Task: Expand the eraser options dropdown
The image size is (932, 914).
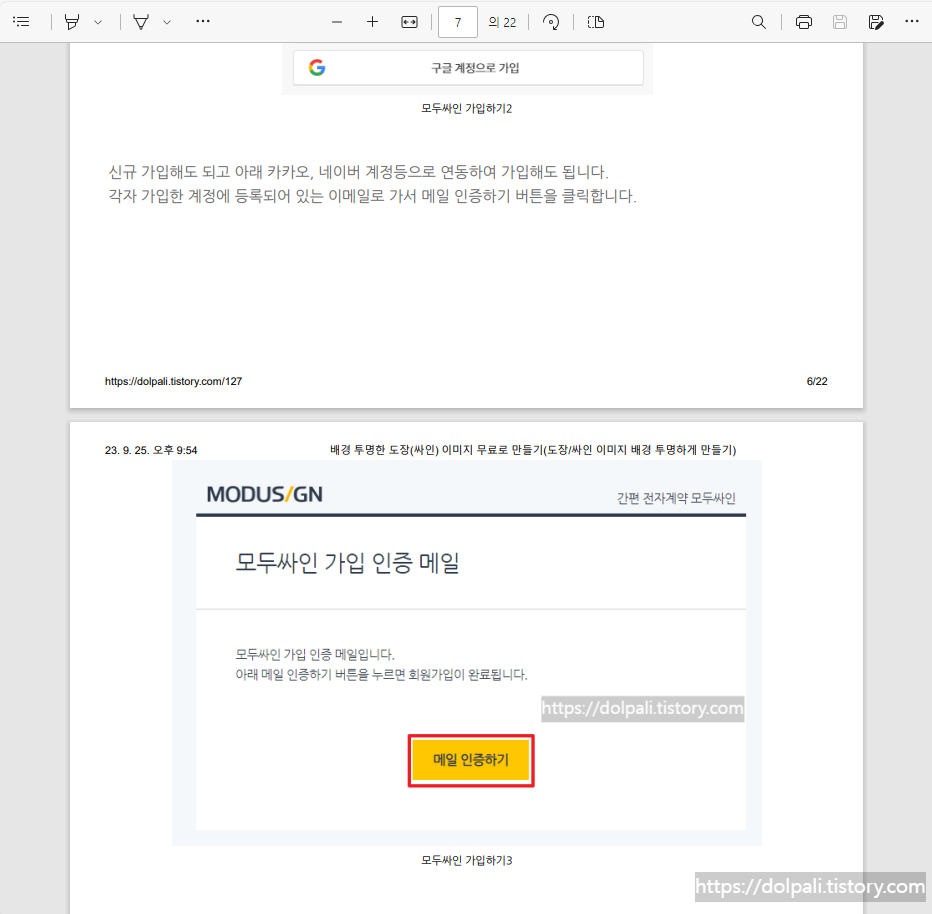Action: (x=167, y=23)
